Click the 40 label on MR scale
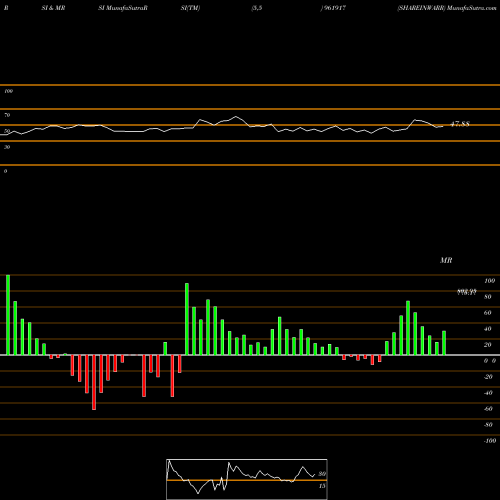 click(488, 329)
